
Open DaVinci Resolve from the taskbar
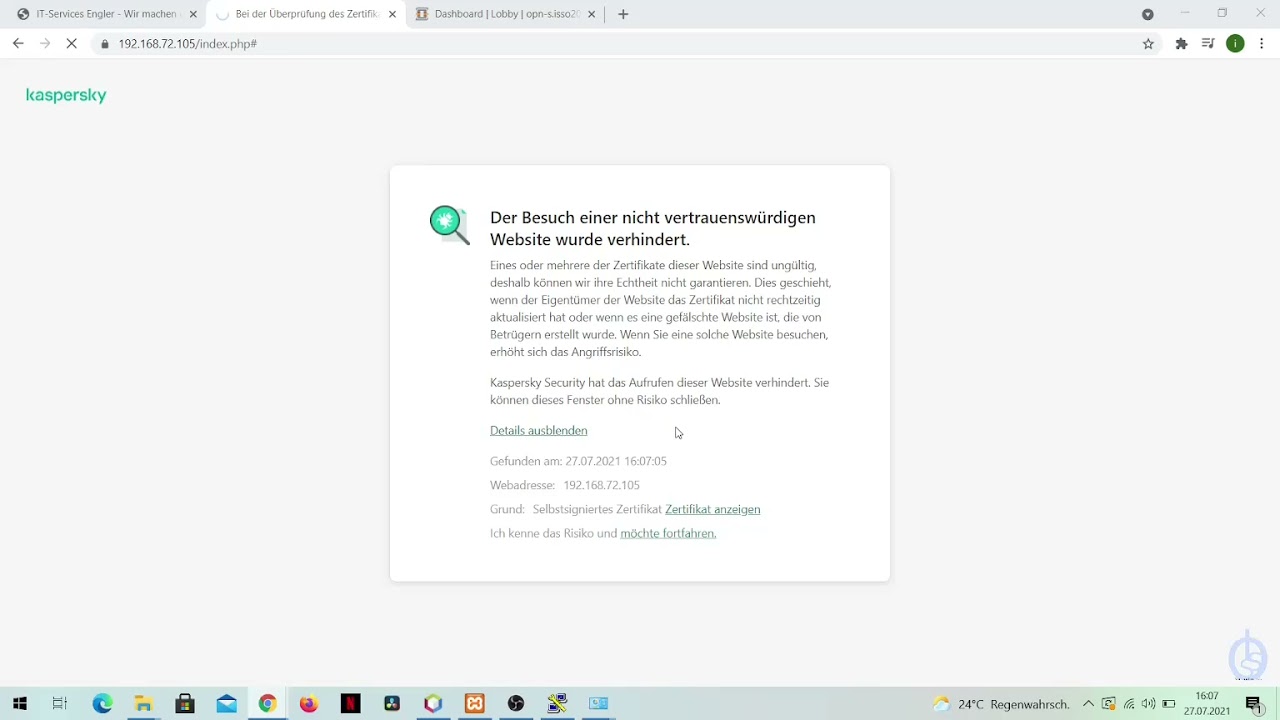392,704
